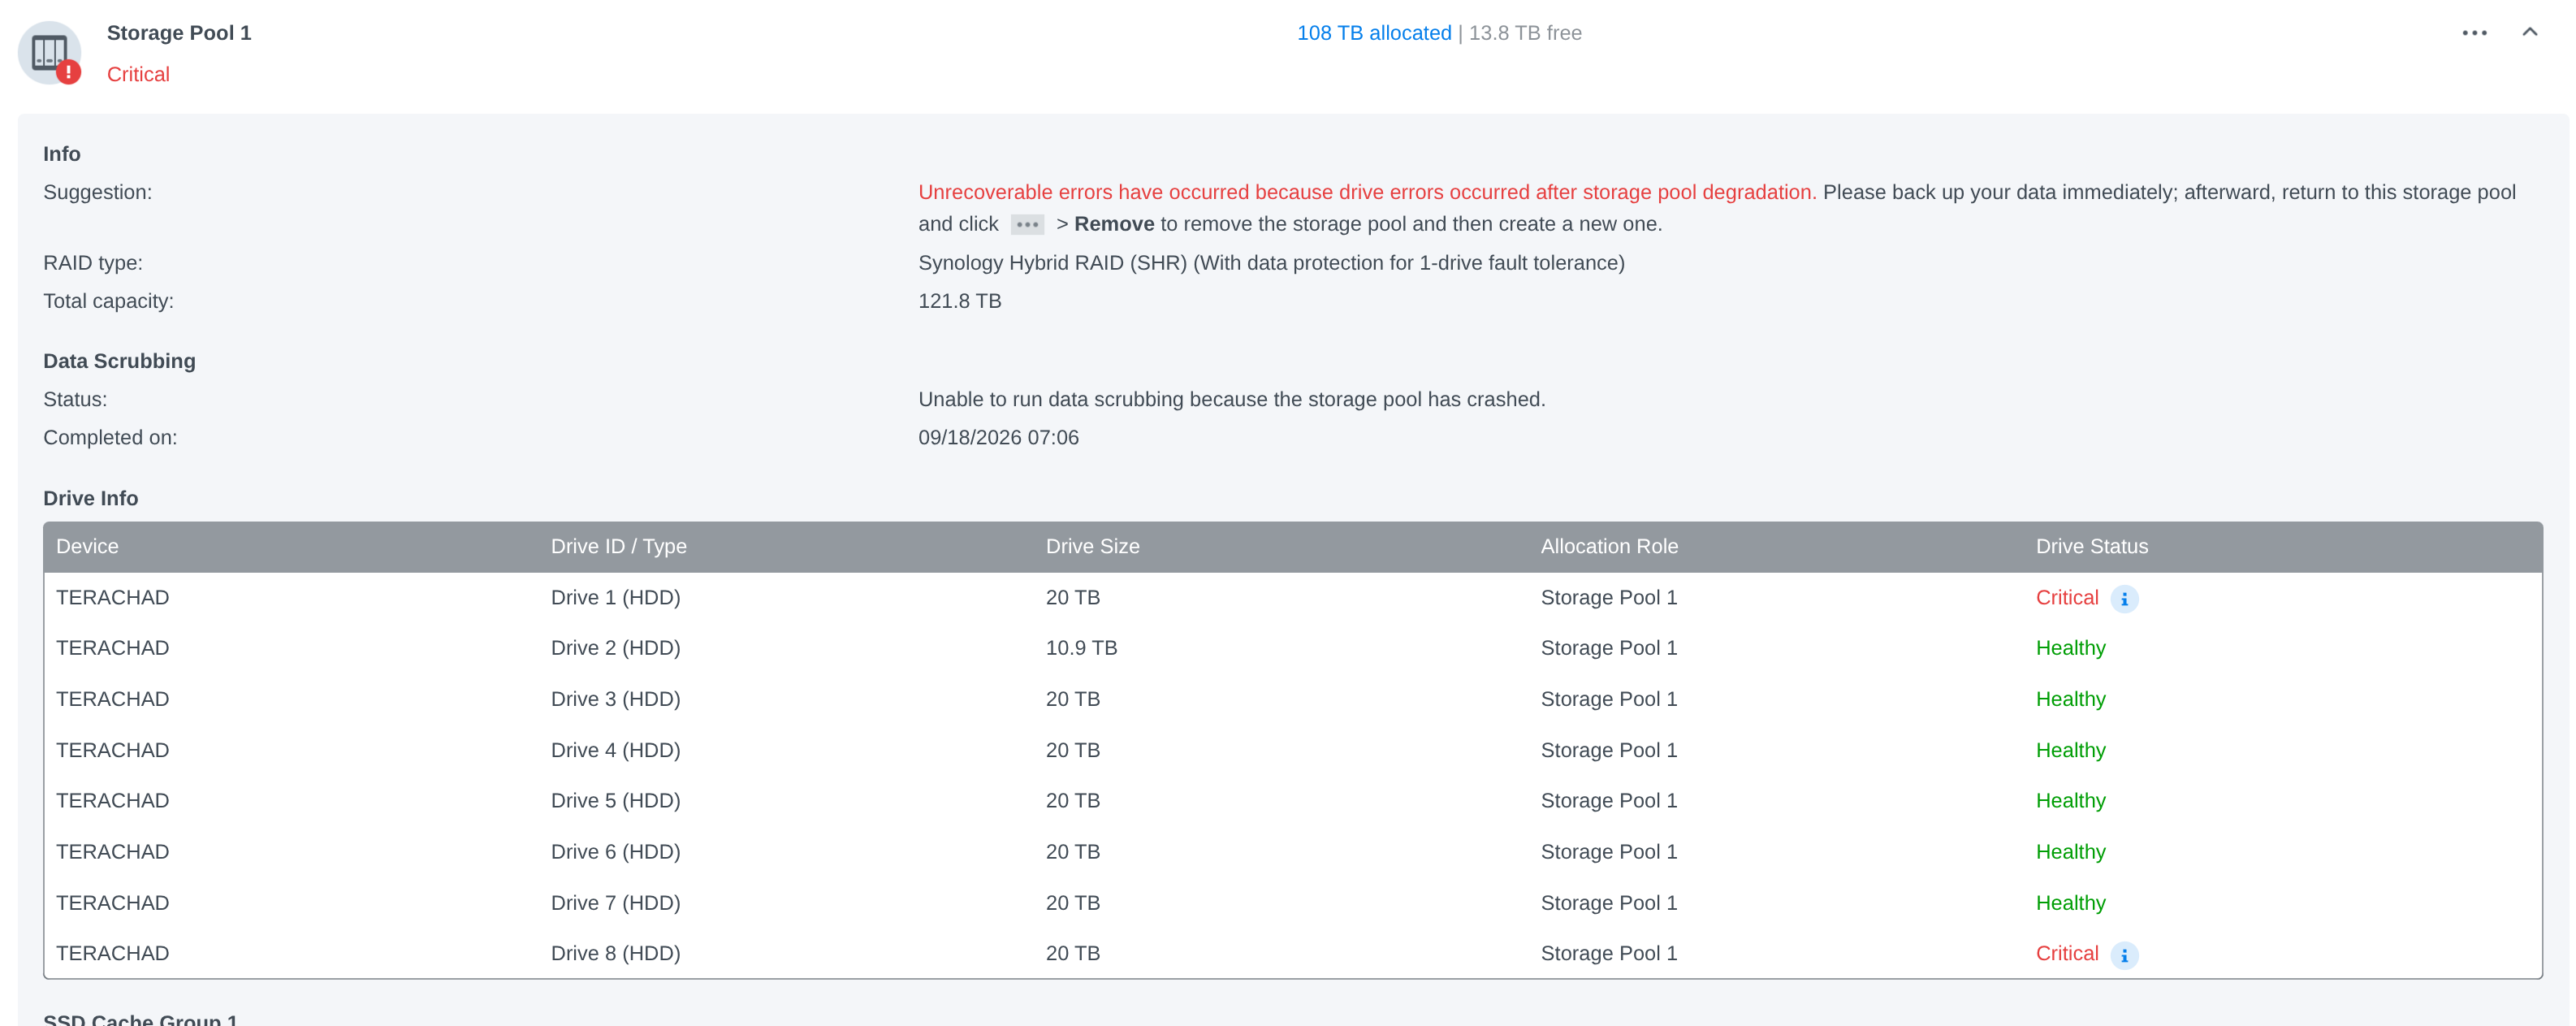Click the info icon beside Drive 1 Critical

pyautogui.click(x=2124, y=599)
